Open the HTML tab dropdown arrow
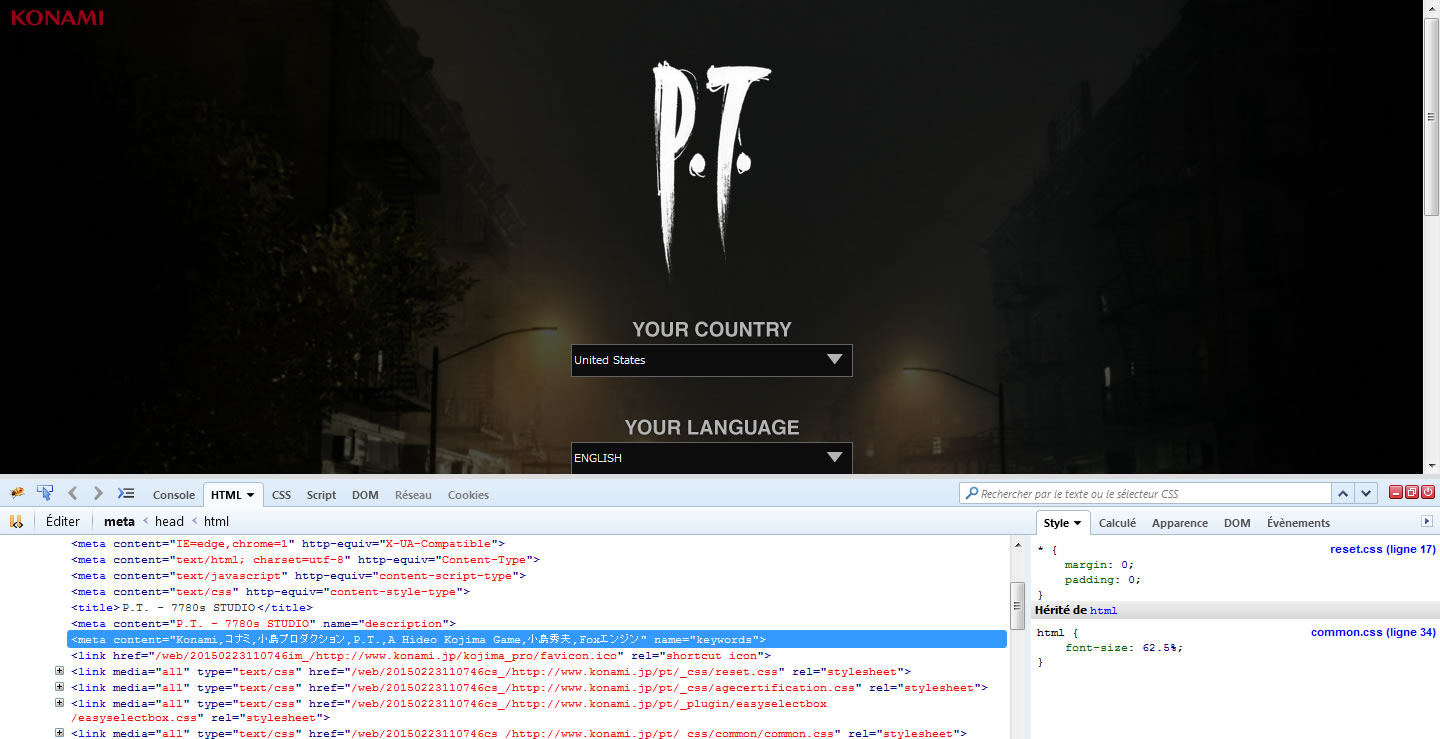 point(250,495)
